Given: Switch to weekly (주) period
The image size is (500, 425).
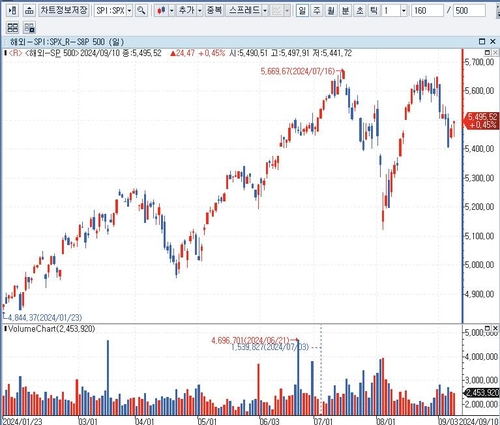Looking at the screenshot, I should (x=316, y=11).
